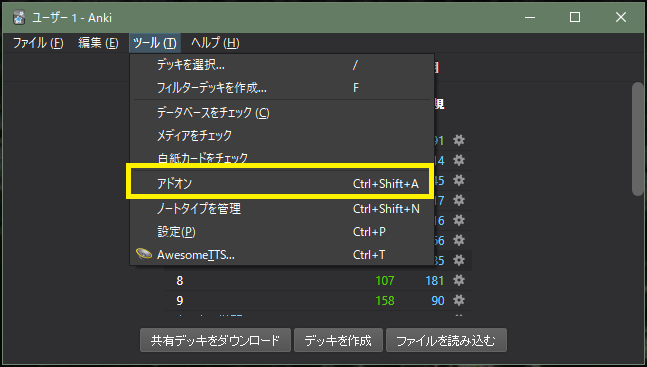Click the green count 158
The width and height of the screenshot is (647, 367).
(x=385, y=301)
